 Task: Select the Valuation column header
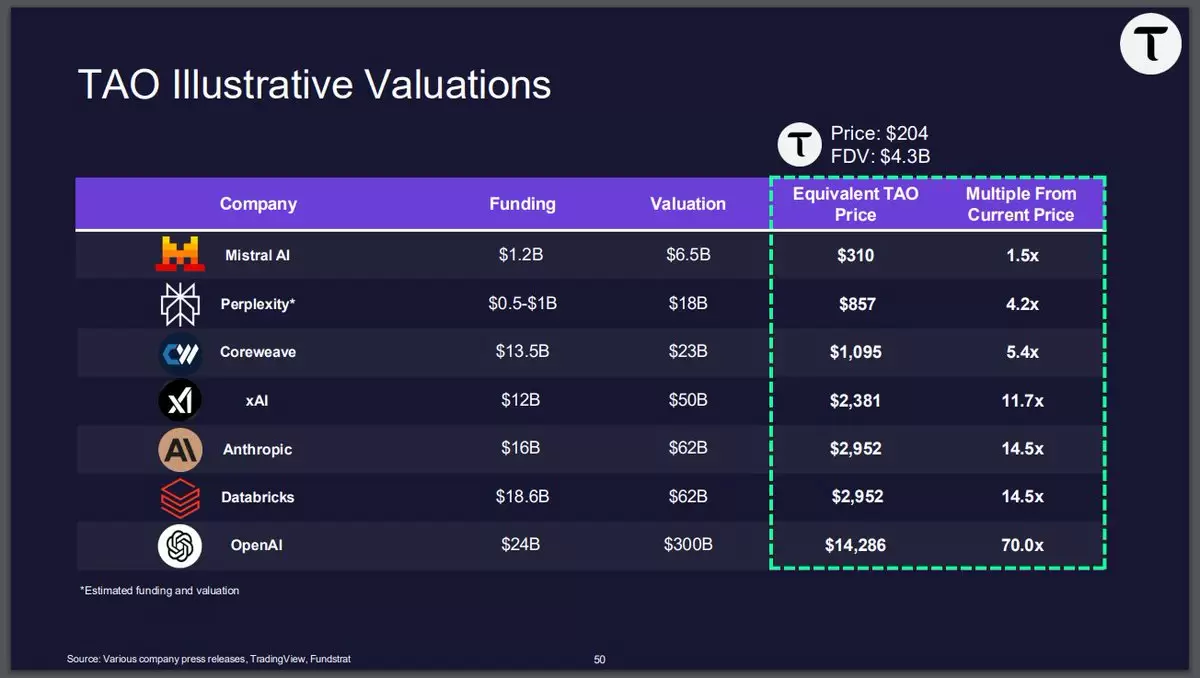688,204
